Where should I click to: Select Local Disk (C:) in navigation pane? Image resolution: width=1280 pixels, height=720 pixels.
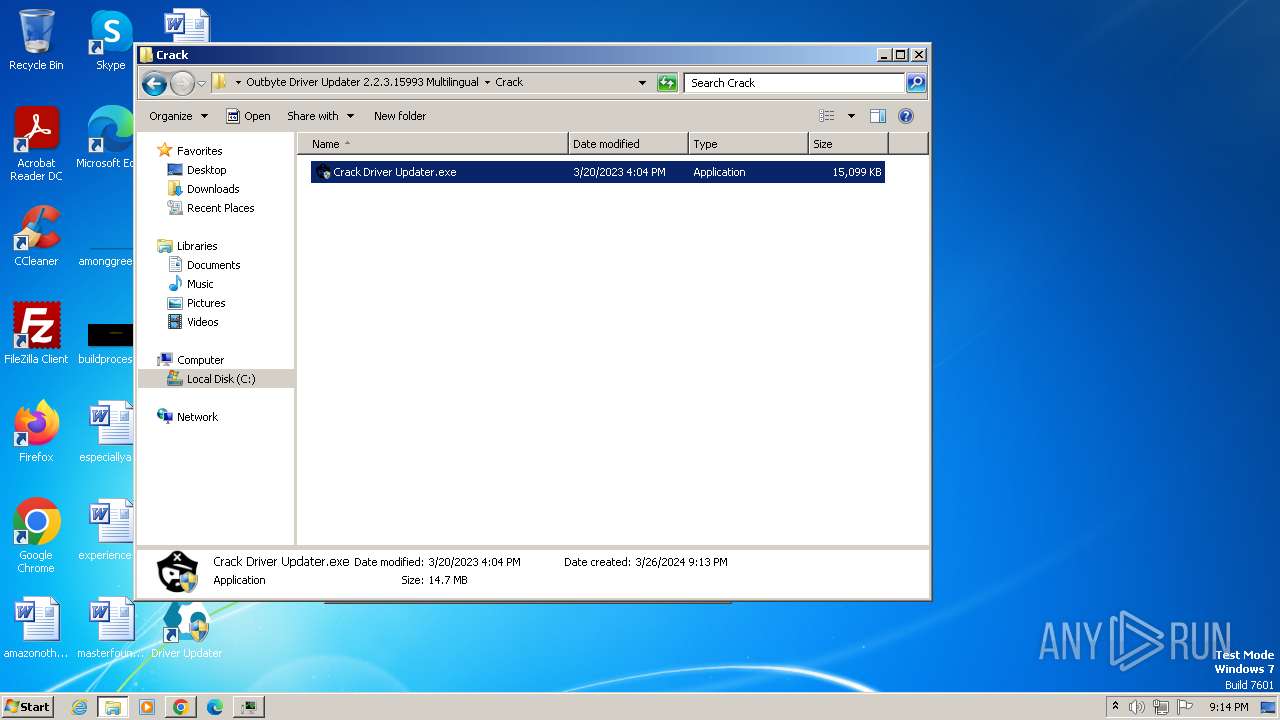[x=220, y=379]
